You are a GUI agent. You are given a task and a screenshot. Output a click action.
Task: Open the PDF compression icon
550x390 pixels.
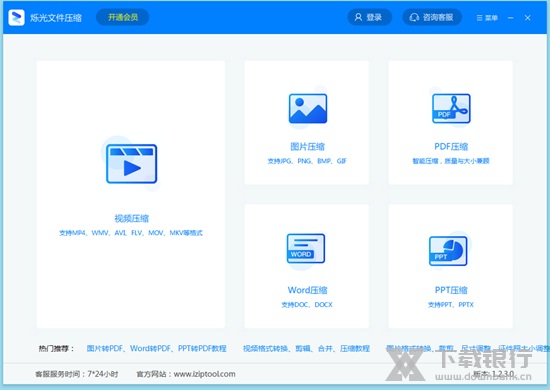[451, 108]
